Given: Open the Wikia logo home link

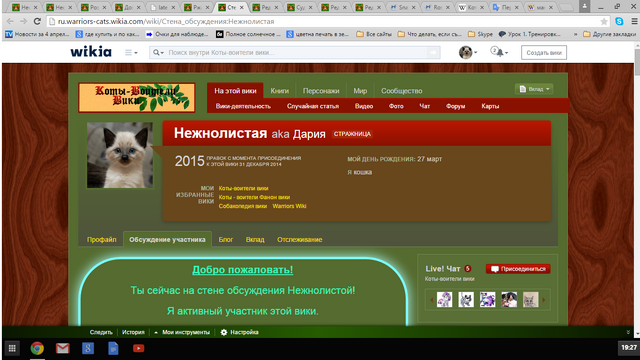Looking at the screenshot, I should [91, 52].
